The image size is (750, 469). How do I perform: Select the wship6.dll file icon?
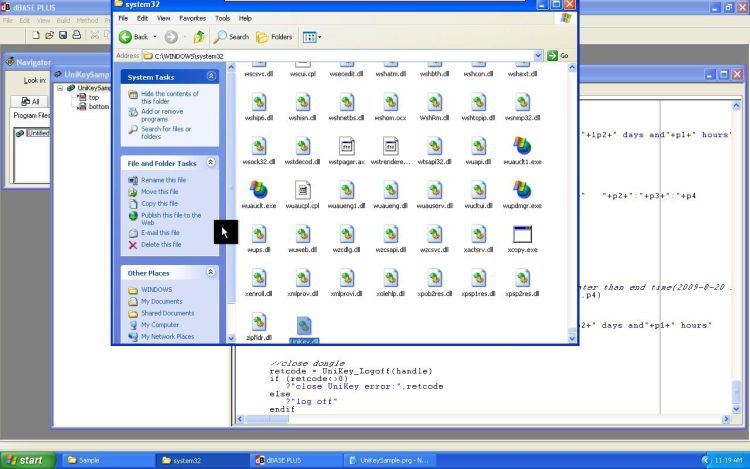click(259, 102)
